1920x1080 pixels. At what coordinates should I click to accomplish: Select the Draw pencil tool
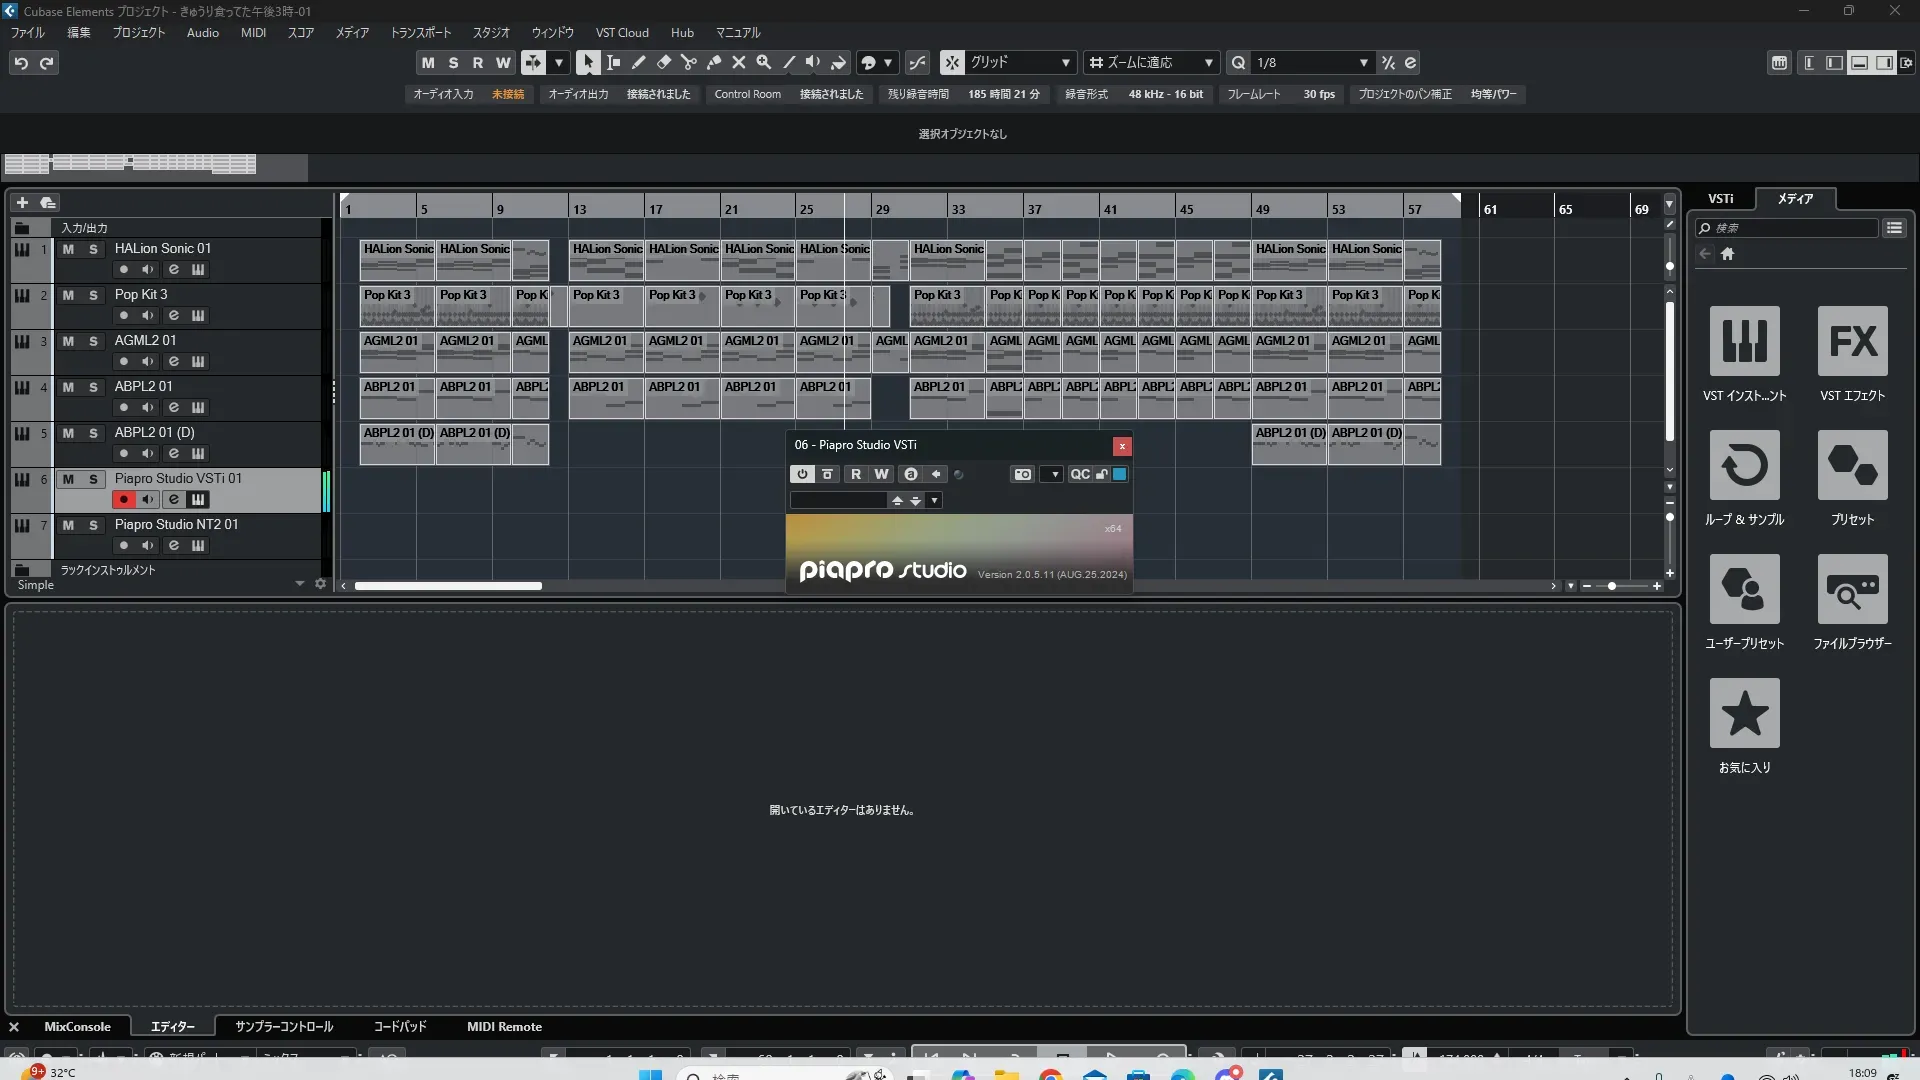638,62
